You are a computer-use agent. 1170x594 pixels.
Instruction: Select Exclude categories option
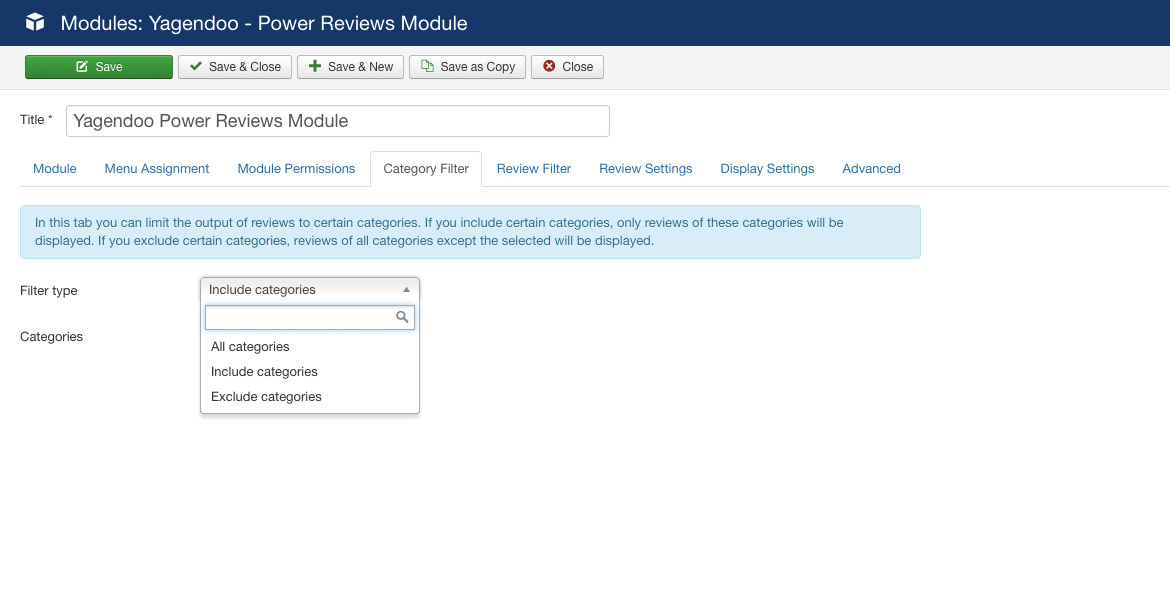coord(266,397)
